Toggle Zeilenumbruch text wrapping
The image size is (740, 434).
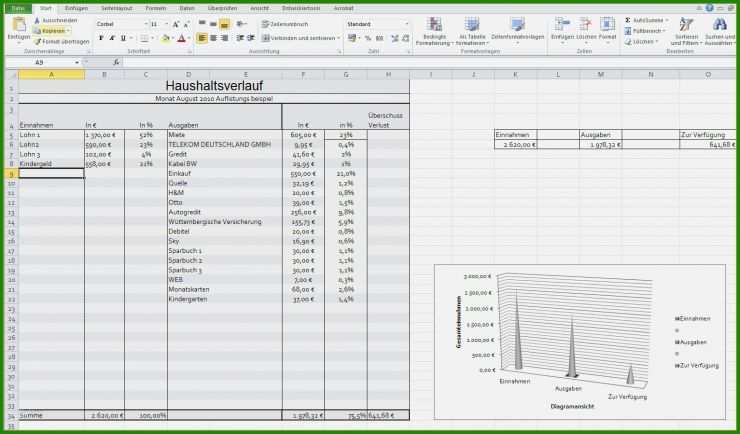click(285, 24)
